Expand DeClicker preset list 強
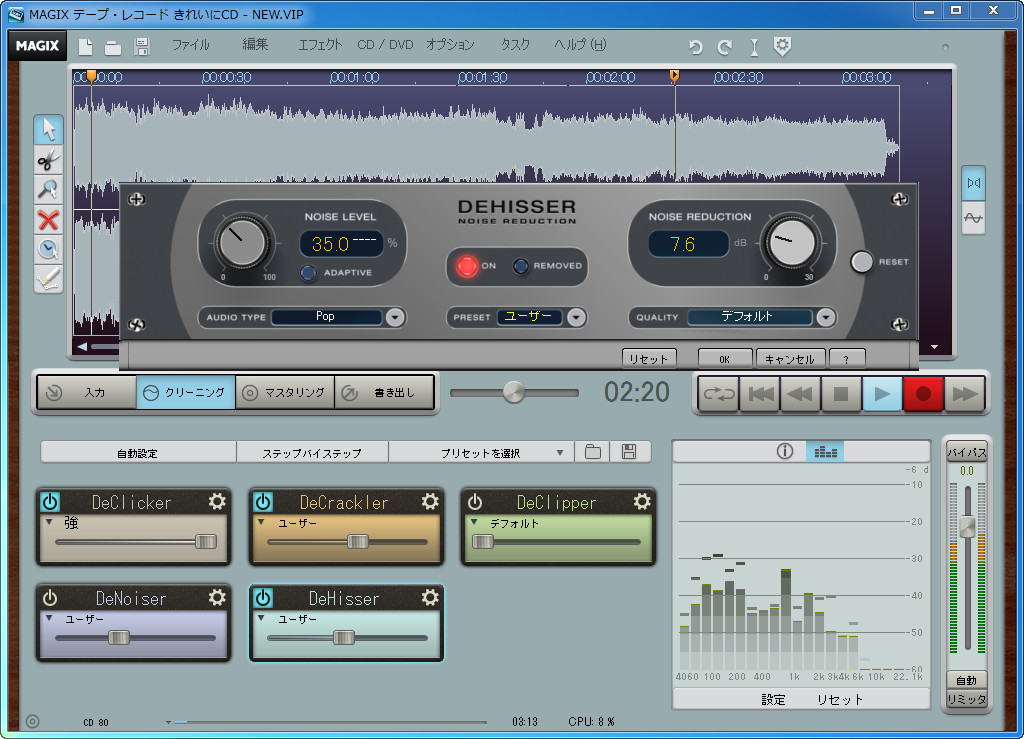1024x739 pixels. pyautogui.click(x=50, y=522)
